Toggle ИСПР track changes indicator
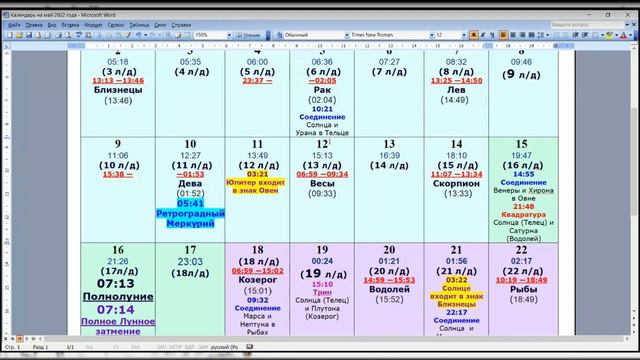Viewport: 640px width, 360px height. [x=176, y=347]
